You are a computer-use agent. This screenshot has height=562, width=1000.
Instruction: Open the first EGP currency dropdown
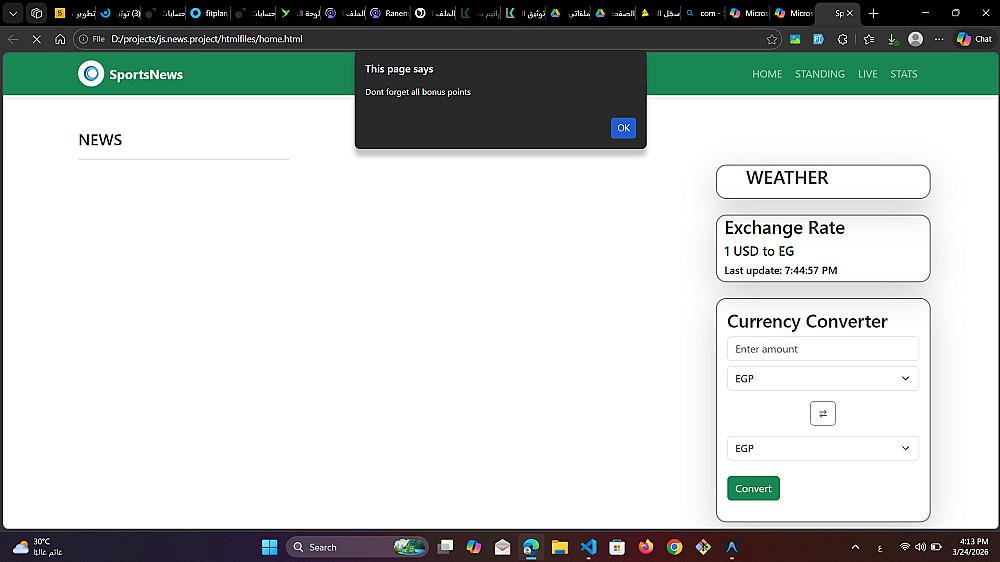[823, 378]
